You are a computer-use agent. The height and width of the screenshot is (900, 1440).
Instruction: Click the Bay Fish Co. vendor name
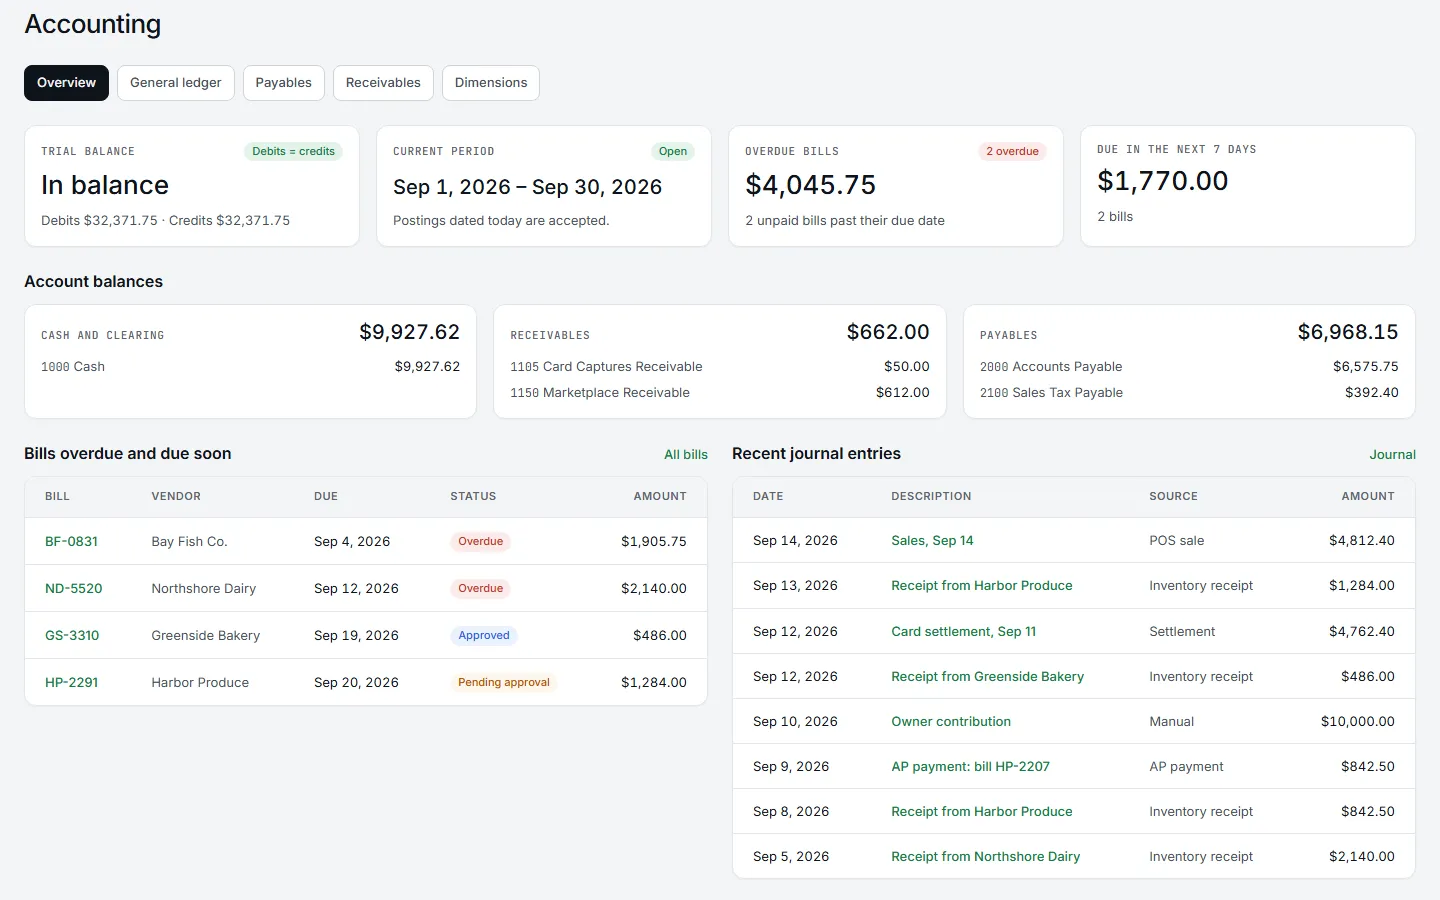189,541
